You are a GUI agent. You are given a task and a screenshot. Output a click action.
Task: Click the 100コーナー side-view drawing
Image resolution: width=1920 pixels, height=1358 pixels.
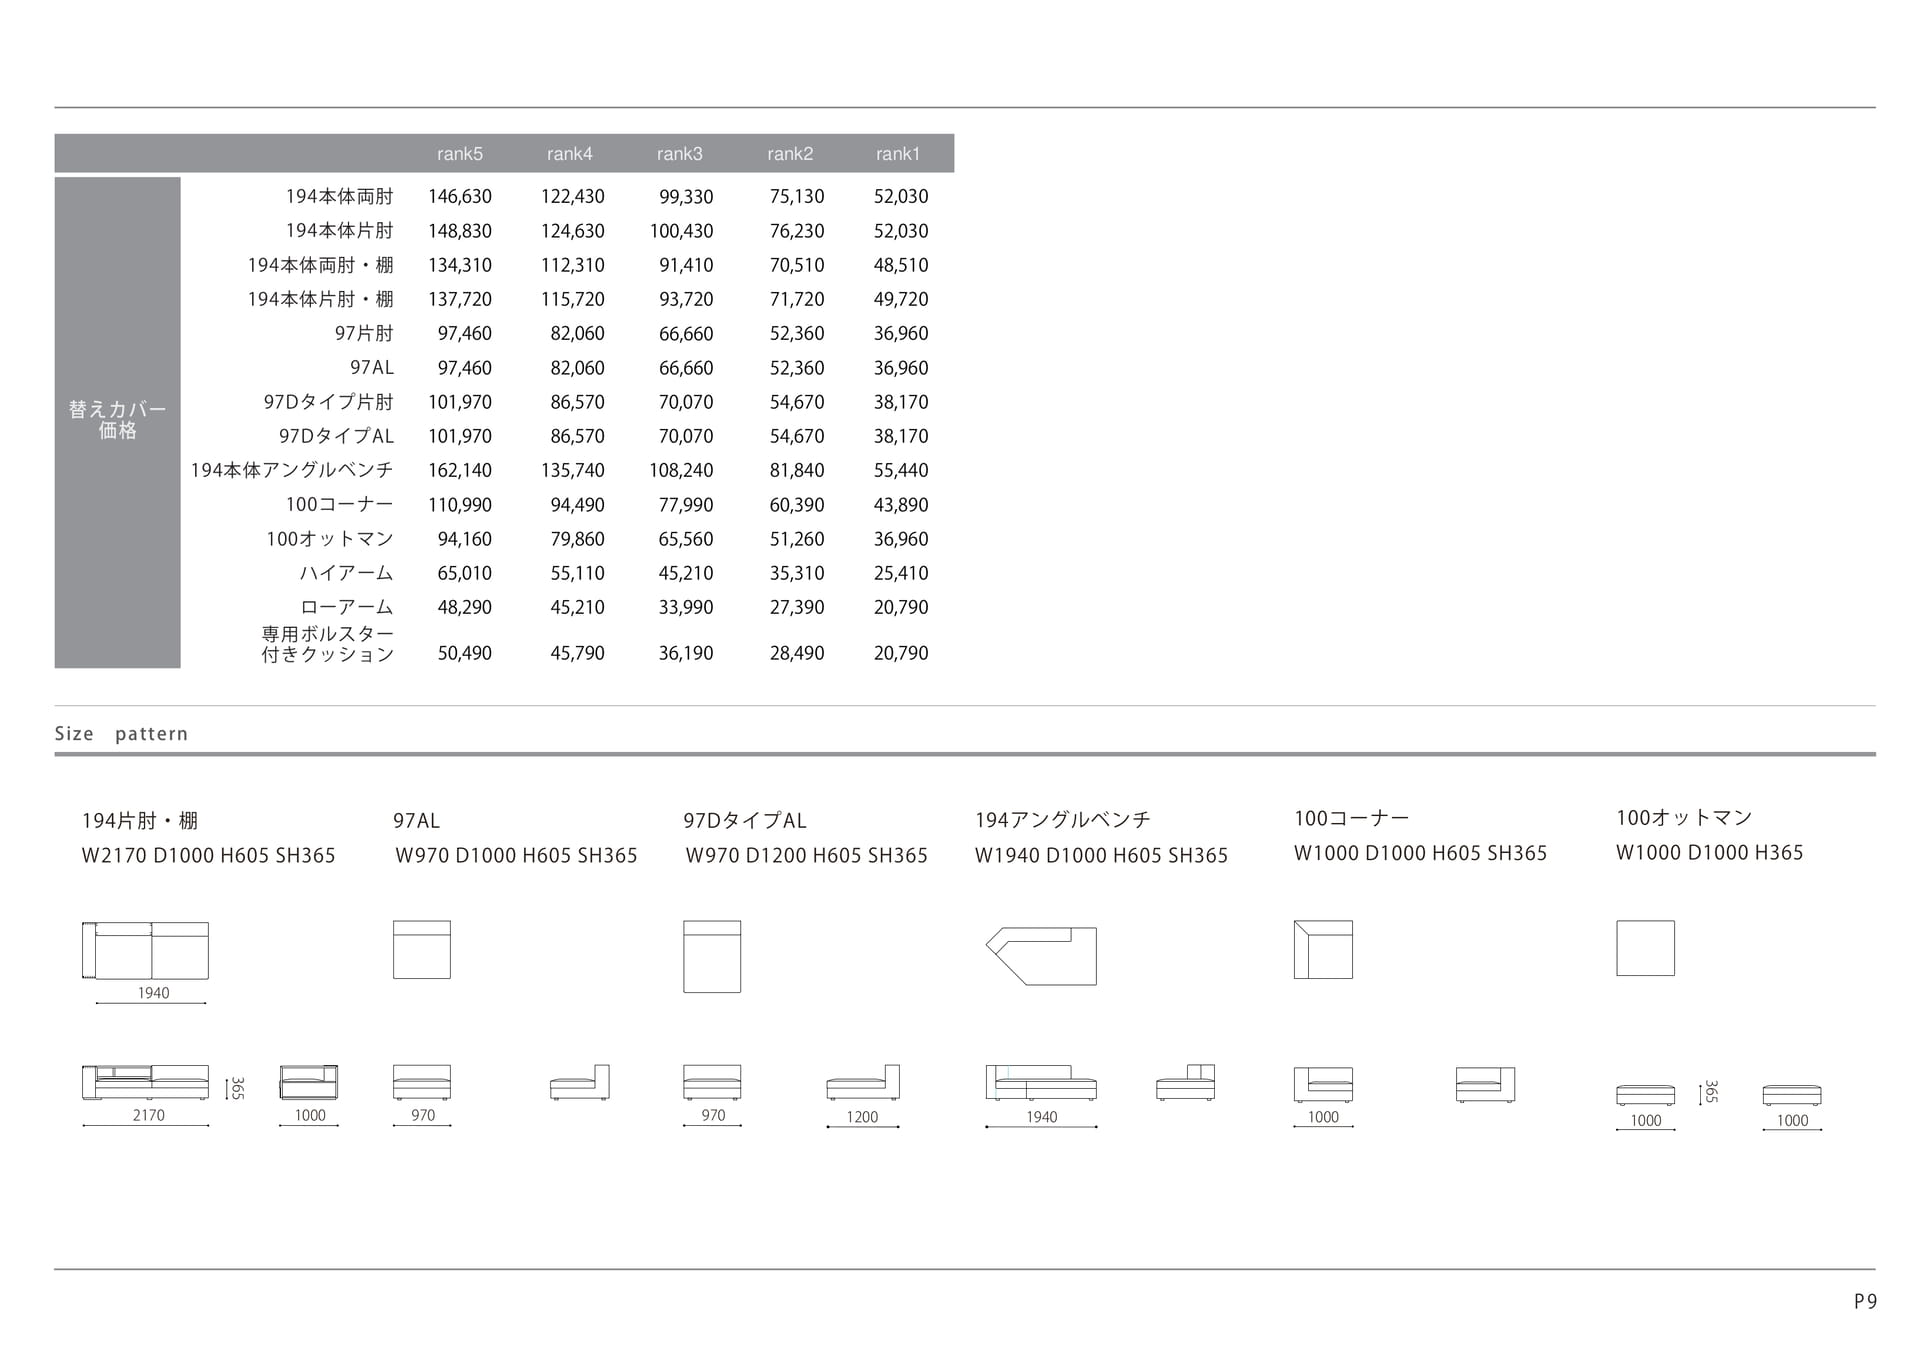1485,1084
